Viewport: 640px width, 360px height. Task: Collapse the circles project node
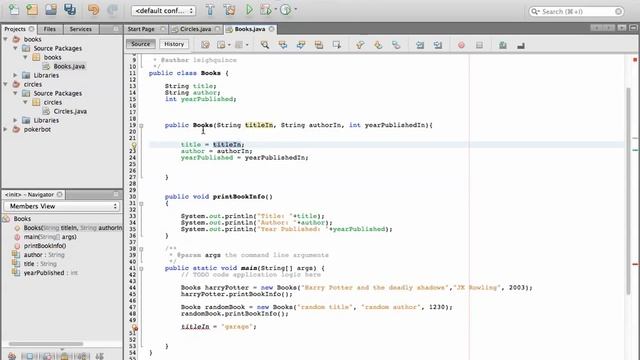(6, 84)
